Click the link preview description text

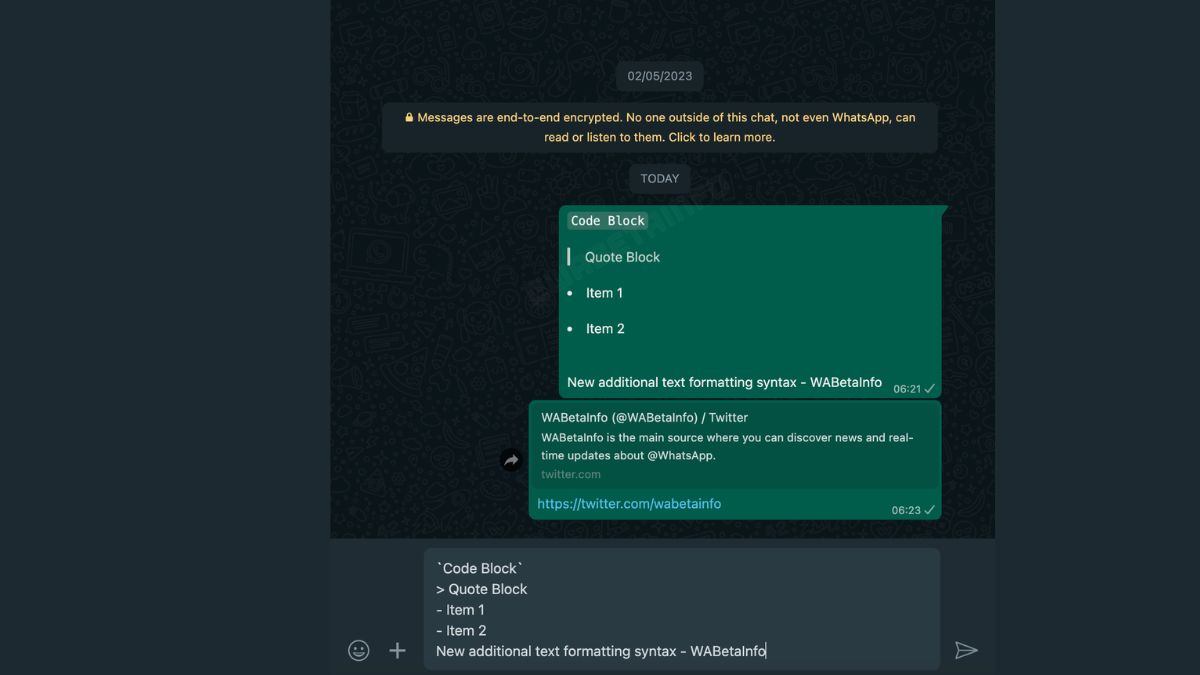click(727, 446)
